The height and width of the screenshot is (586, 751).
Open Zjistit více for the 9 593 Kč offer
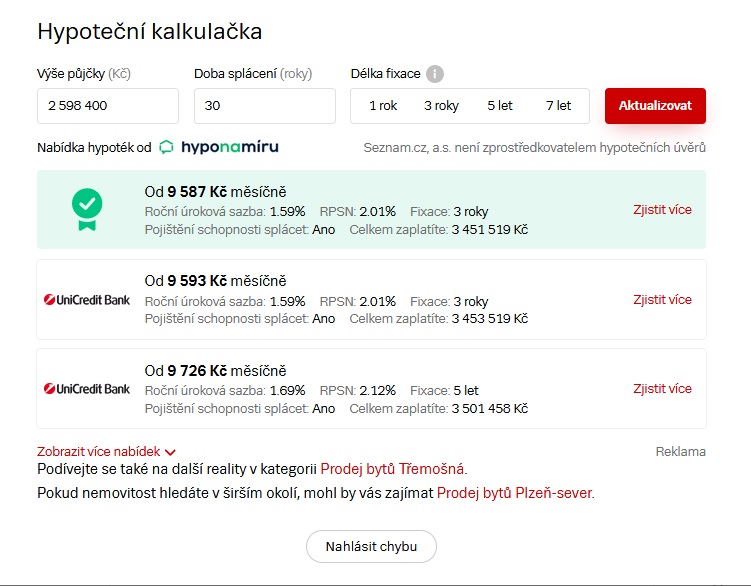662,299
